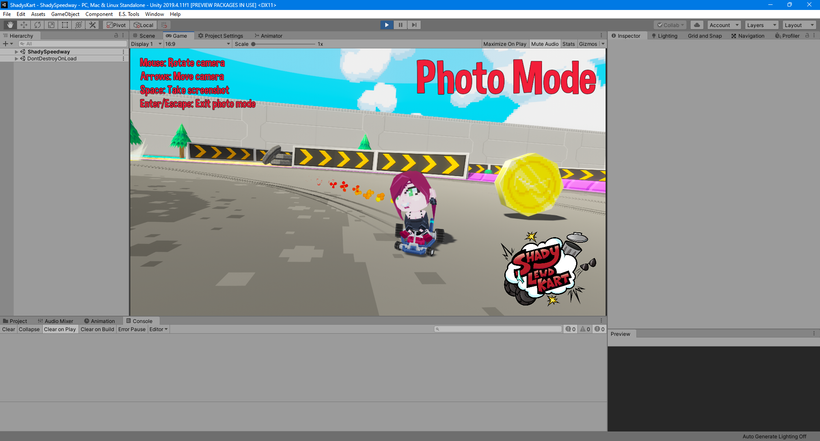This screenshot has height=441, width=820.
Task: Toggle Local handle rotation
Action: coord(143,25)
